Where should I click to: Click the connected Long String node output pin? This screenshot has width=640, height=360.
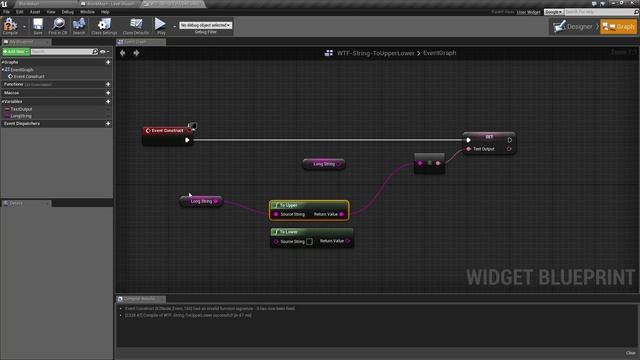tap(216, 201)
